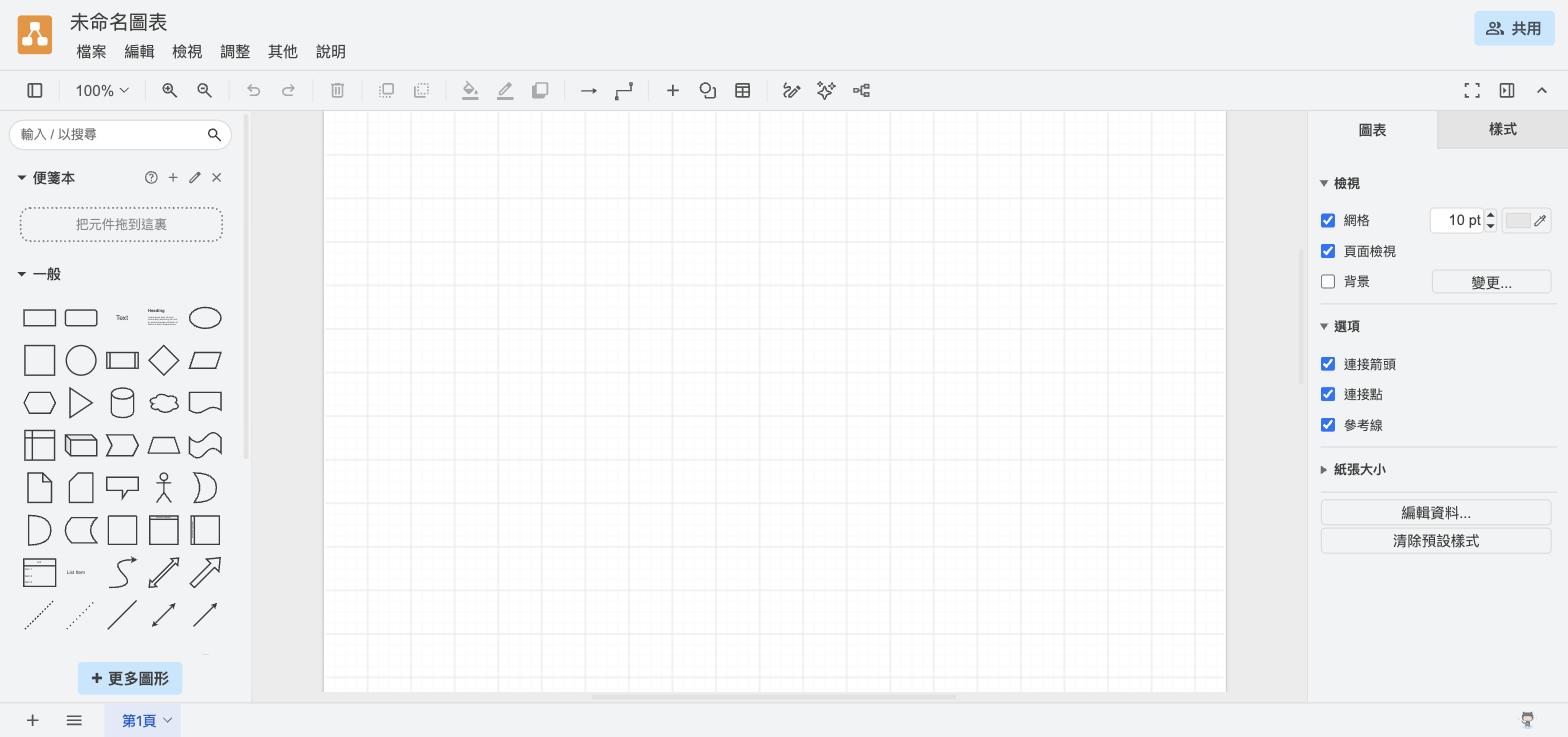Image resolution: width=1568 pixels, height=737 pixels.
Task: Click the scratchpad edit pencil icon
Action: coord(195,178)
